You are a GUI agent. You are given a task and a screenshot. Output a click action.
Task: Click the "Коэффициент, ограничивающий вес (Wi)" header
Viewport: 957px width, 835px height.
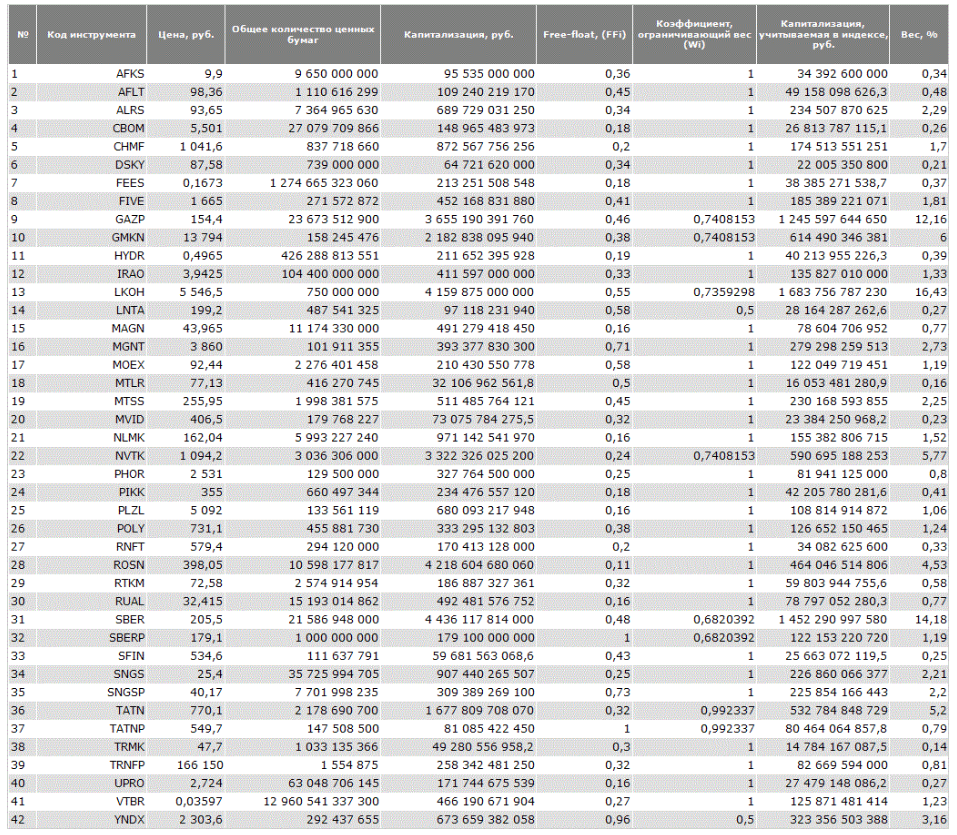(x=695, y=35)
